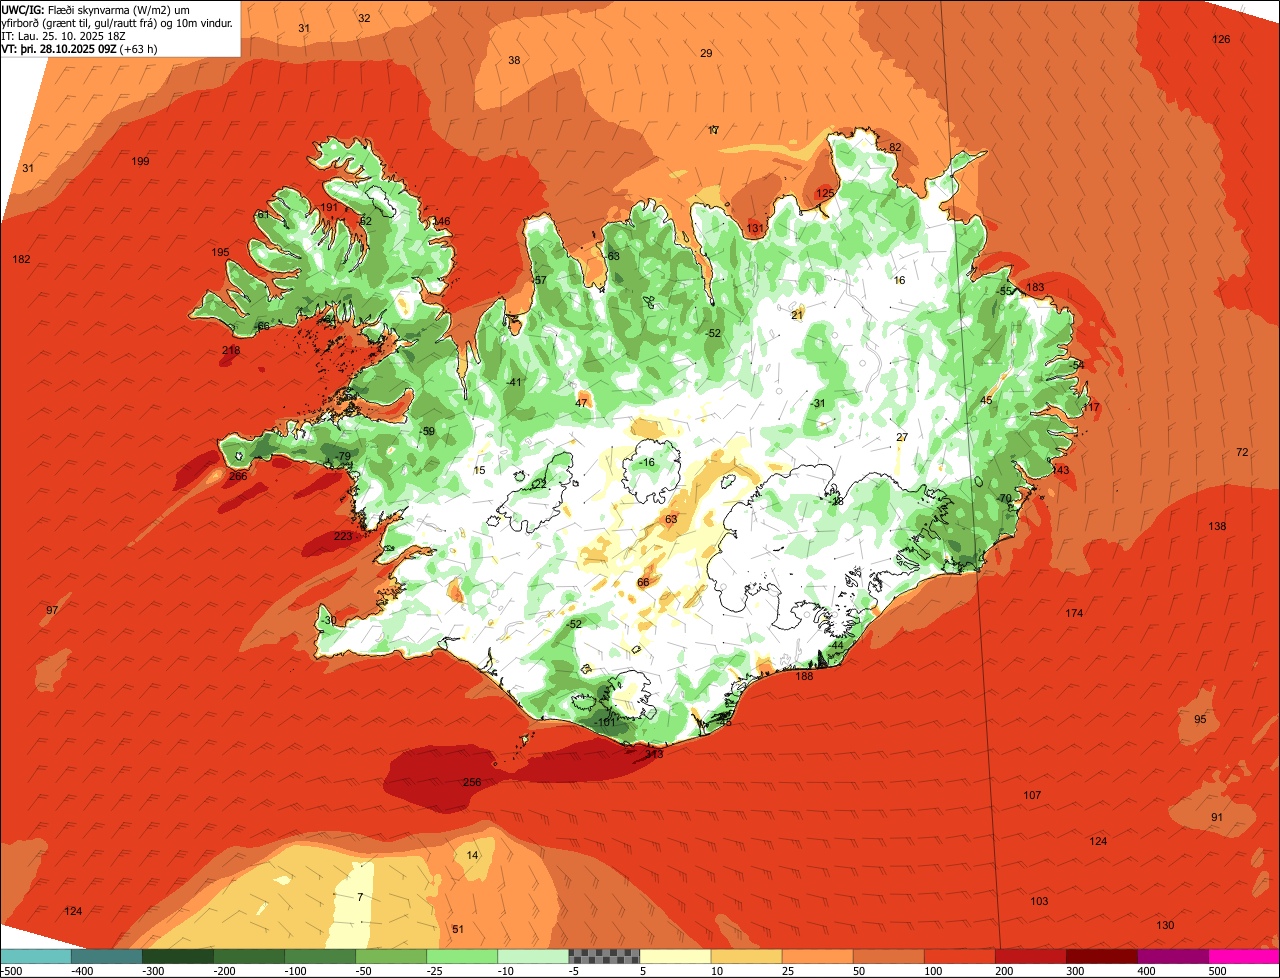Click the purple 400 to 500 legend swatch
Screen dimensions: 1280x978
pyautogui.click(x=1174, y=957)
